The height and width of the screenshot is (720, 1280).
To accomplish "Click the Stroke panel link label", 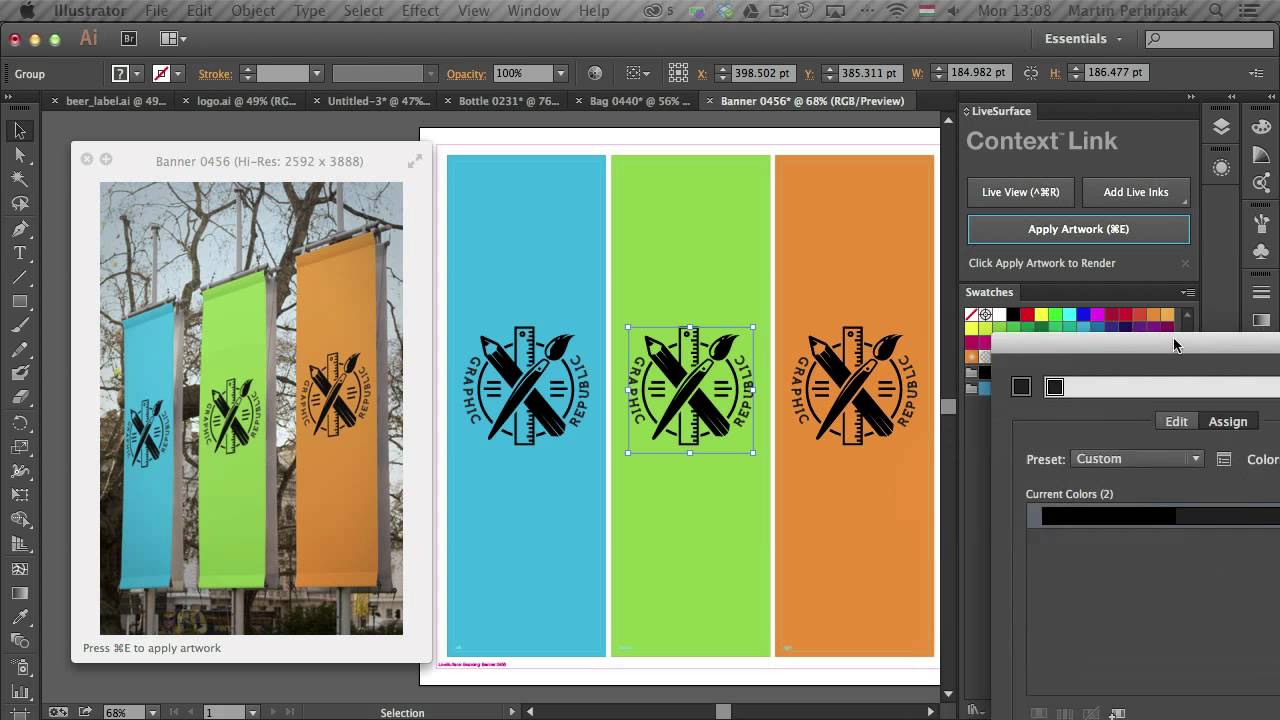I will tap(215, 74).
